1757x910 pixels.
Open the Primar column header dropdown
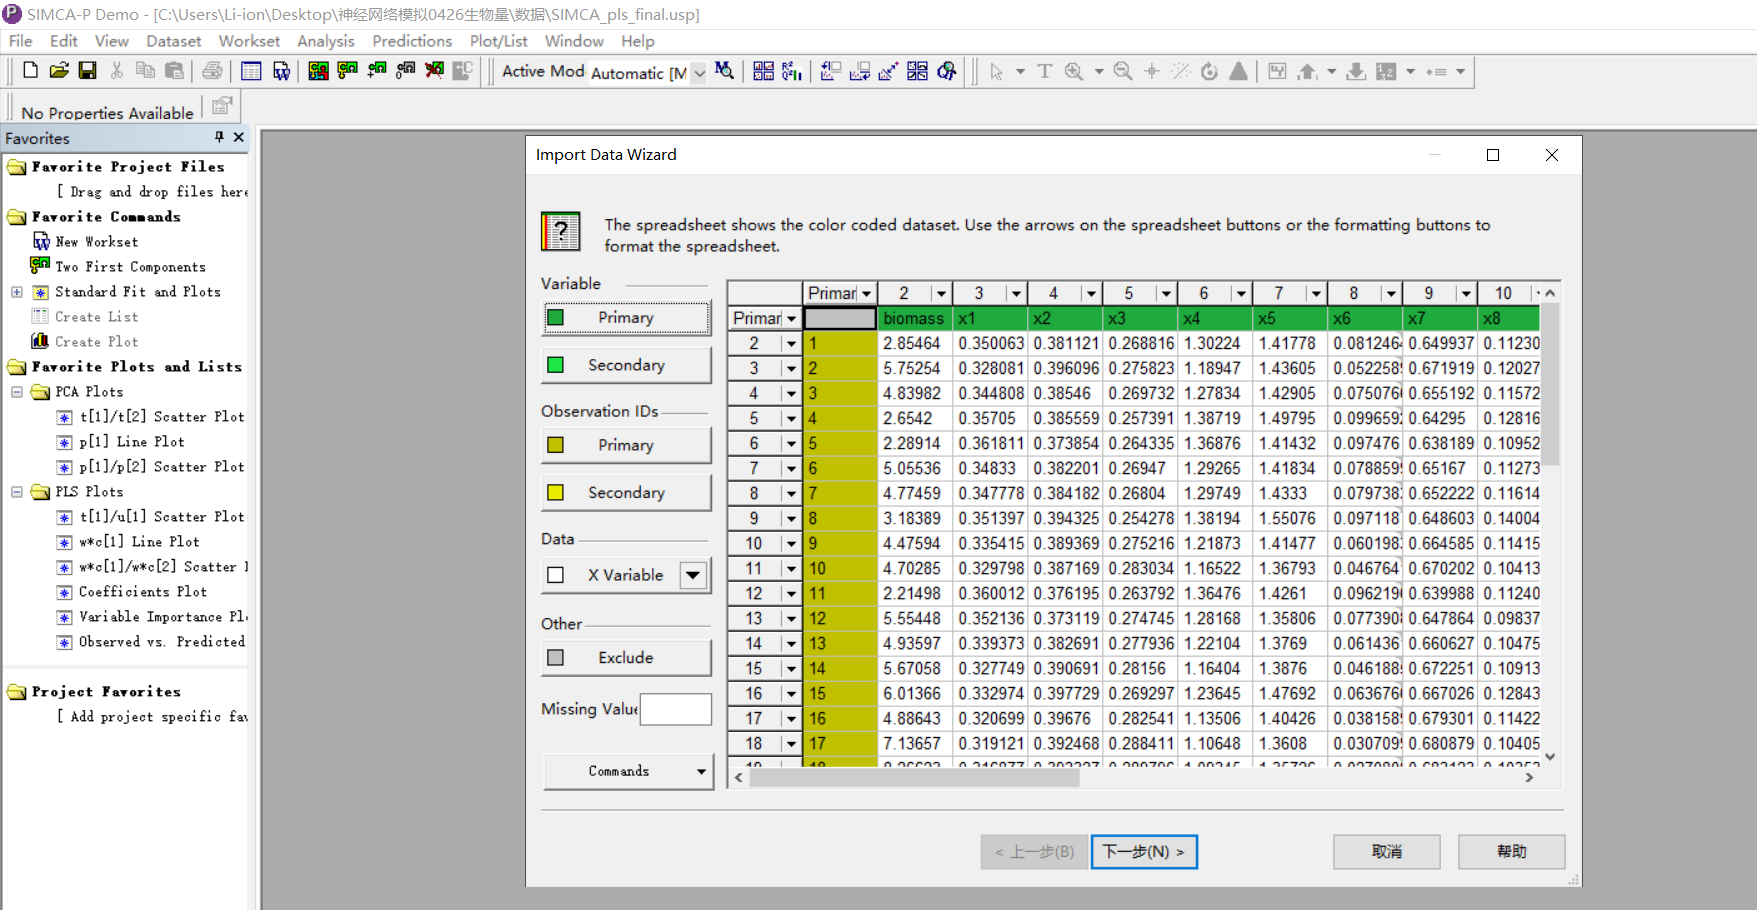click(866, 293)
